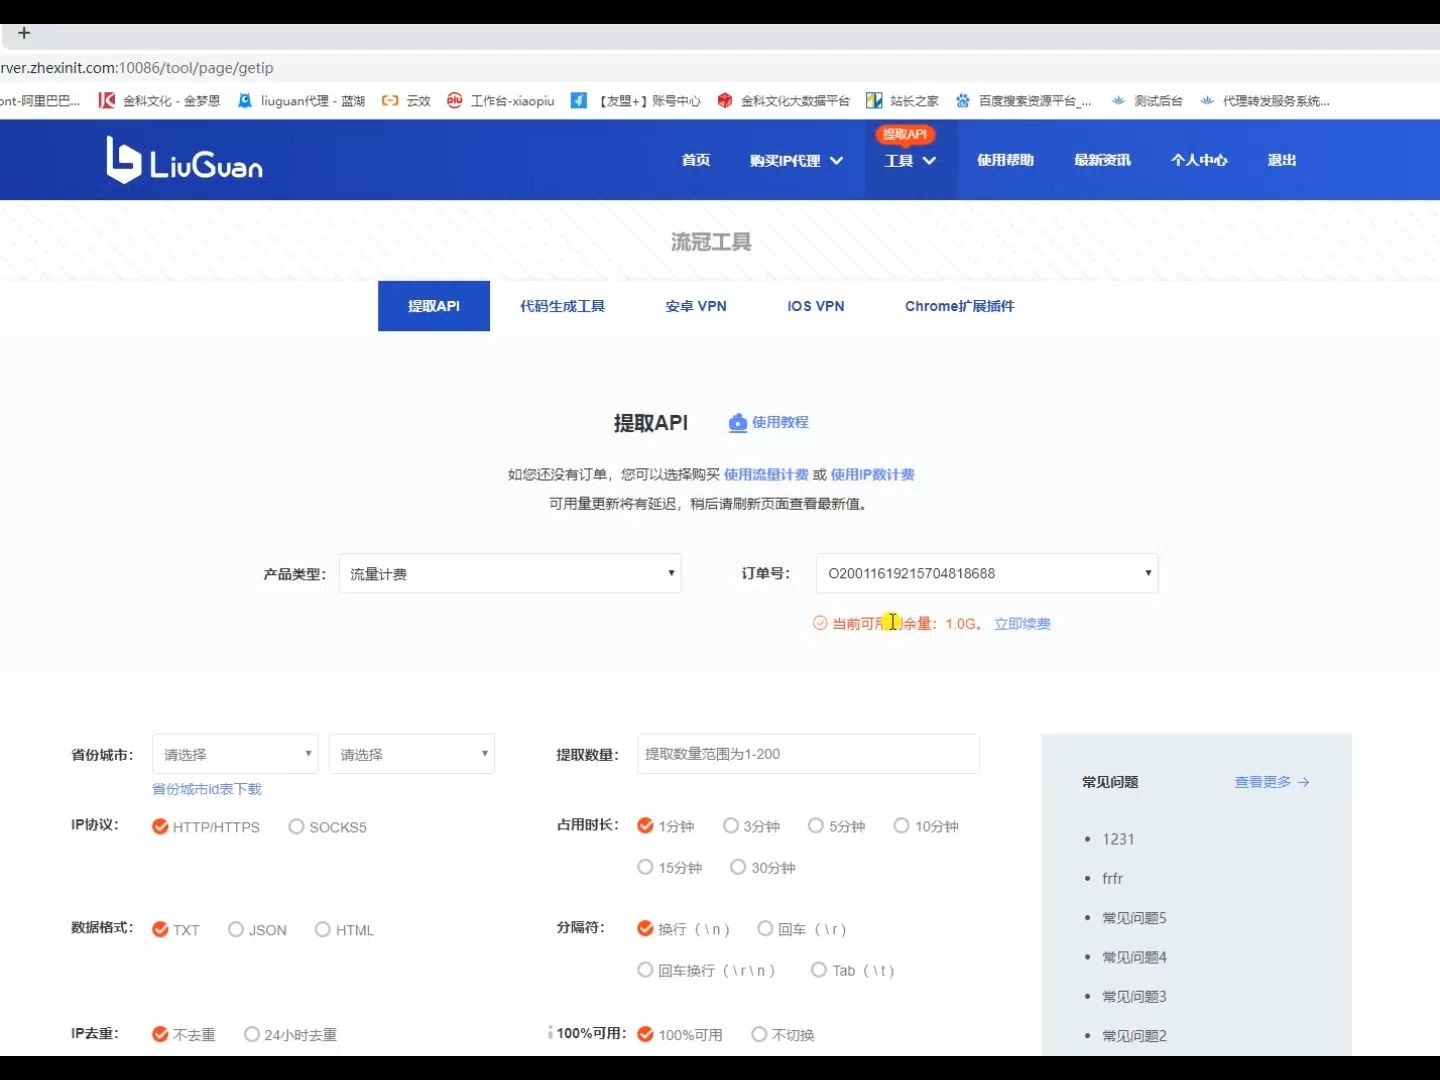Click the 提取API red badge

click(x=905, y=134)
